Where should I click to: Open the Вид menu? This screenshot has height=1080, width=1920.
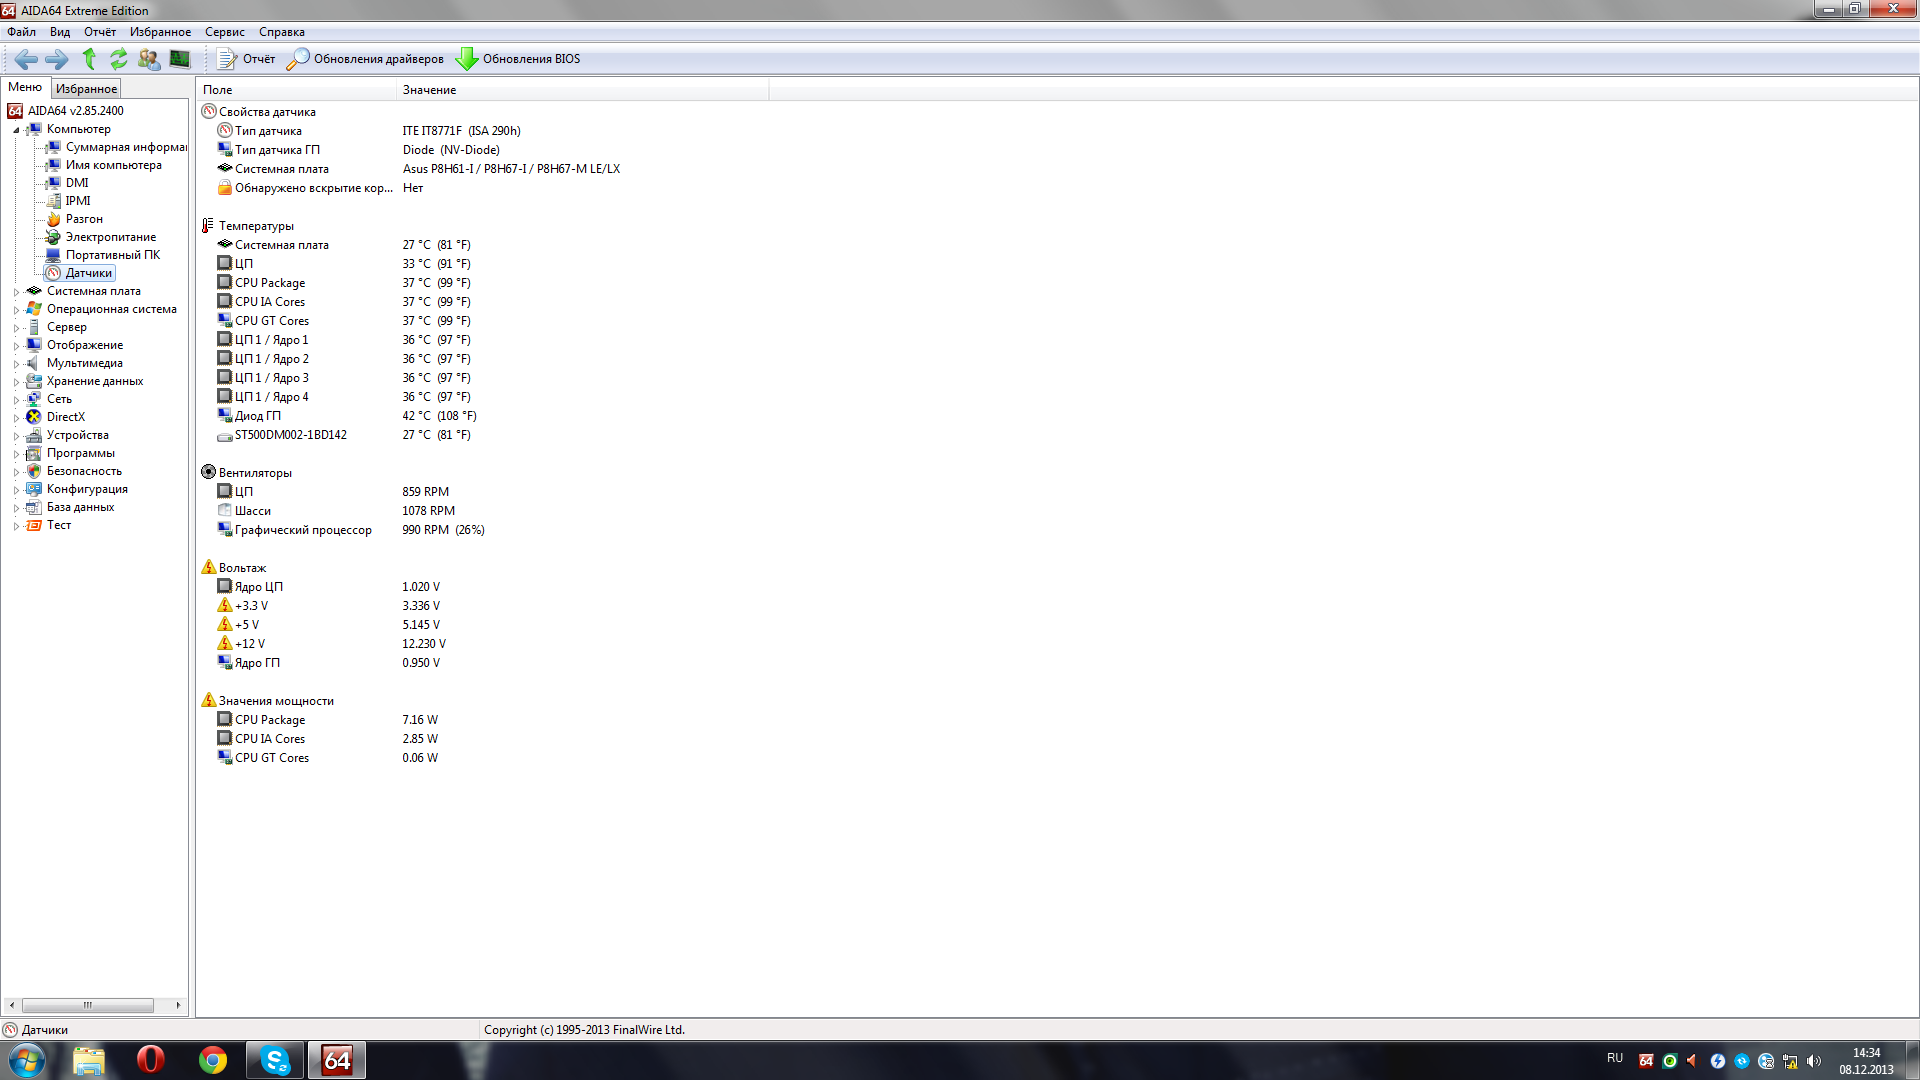pyautogui.click(x=60, y=32)
